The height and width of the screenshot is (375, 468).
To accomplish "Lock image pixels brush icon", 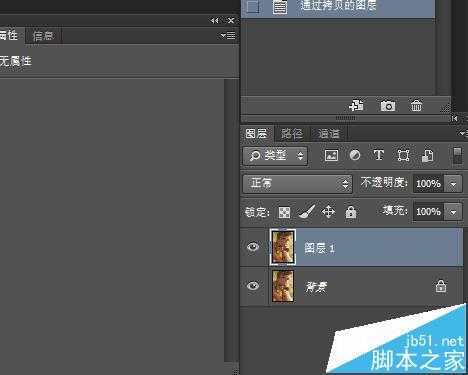I will pos(306,212).
